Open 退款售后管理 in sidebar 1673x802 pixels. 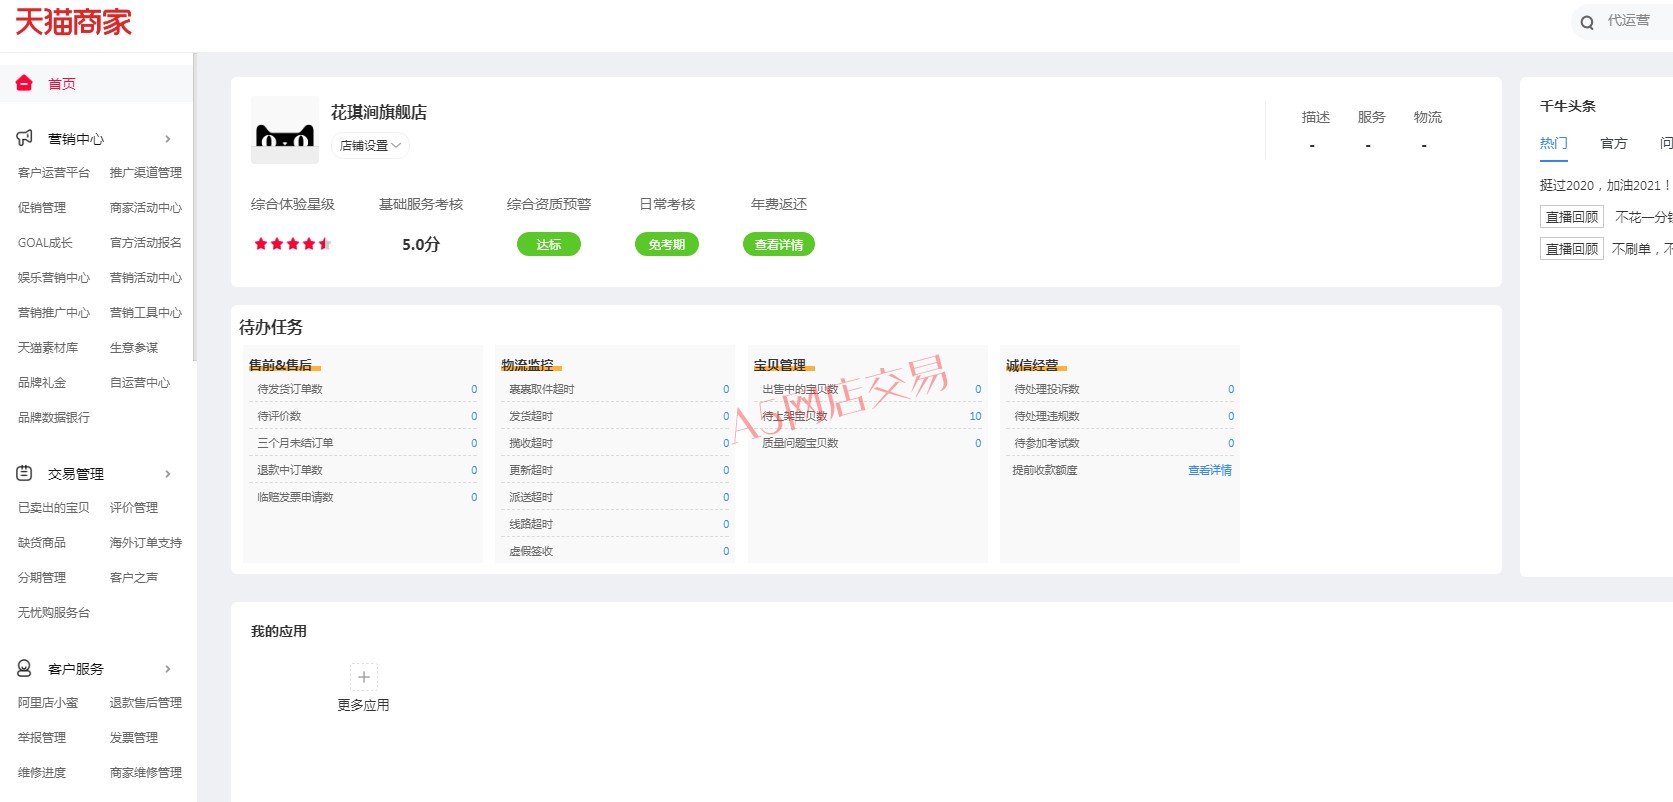tap(146, 703)
